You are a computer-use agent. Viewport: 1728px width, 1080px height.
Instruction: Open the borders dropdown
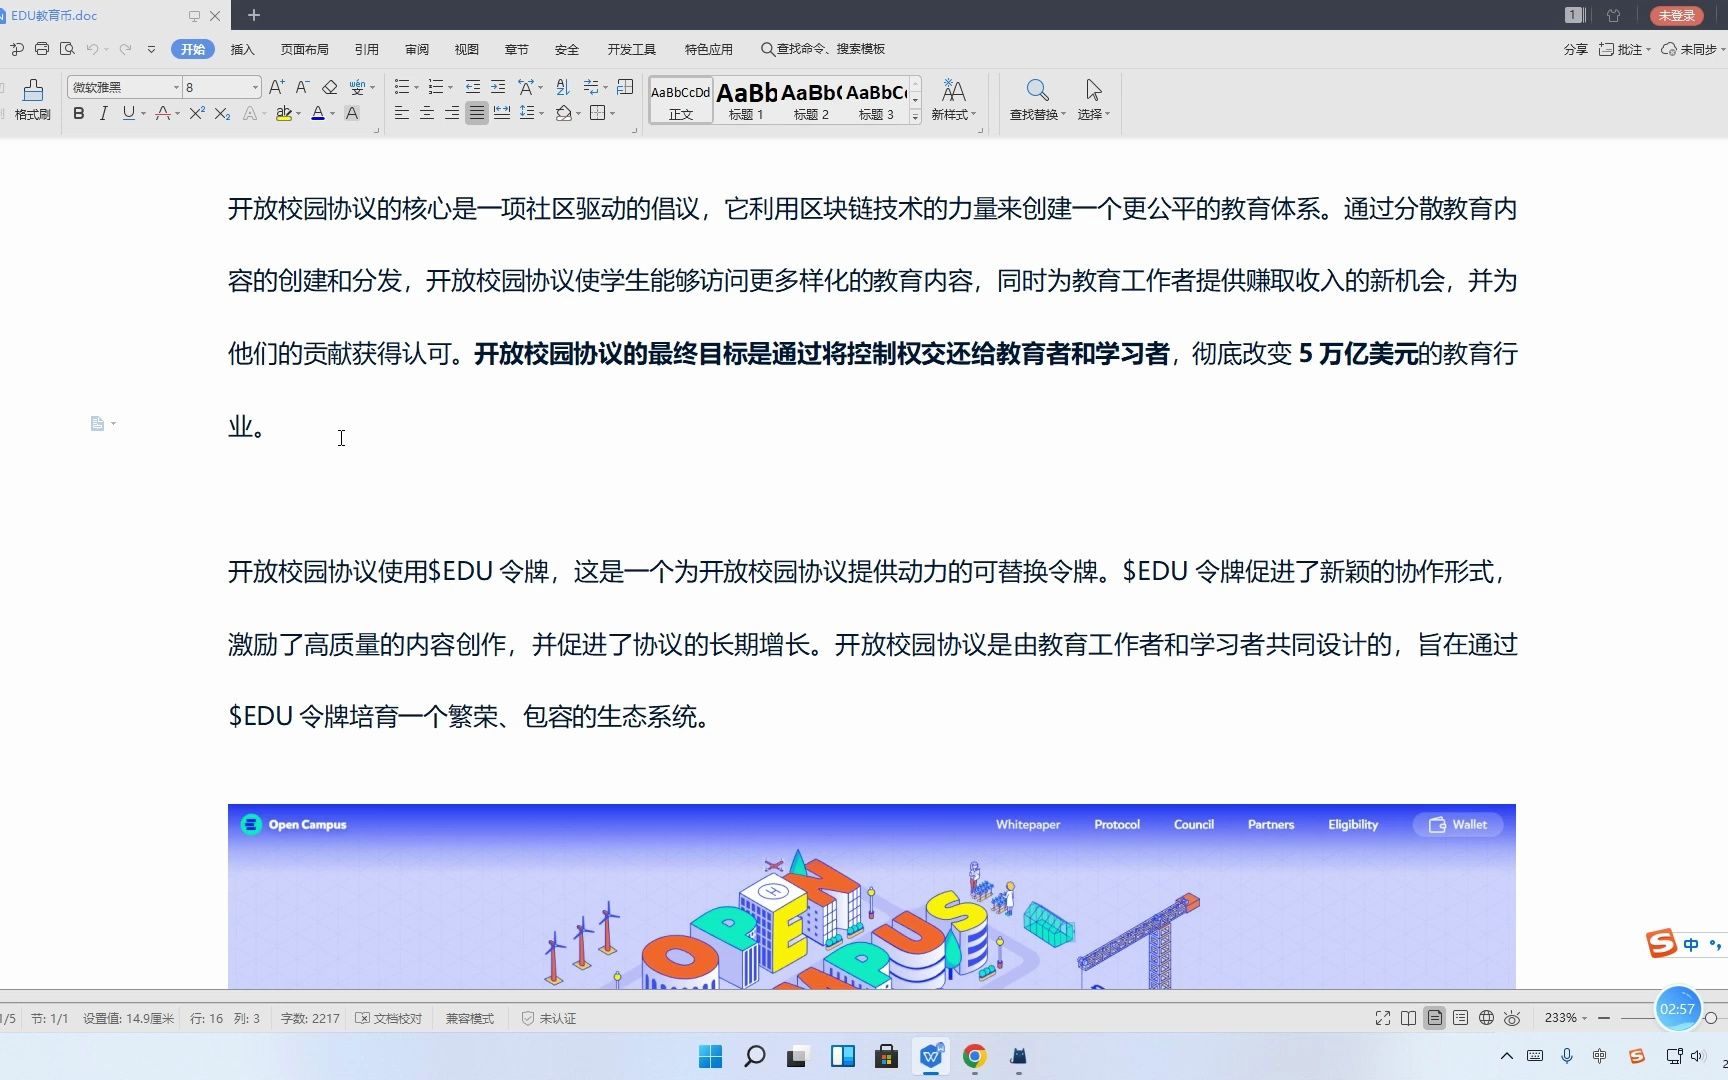tap(612, 114)
